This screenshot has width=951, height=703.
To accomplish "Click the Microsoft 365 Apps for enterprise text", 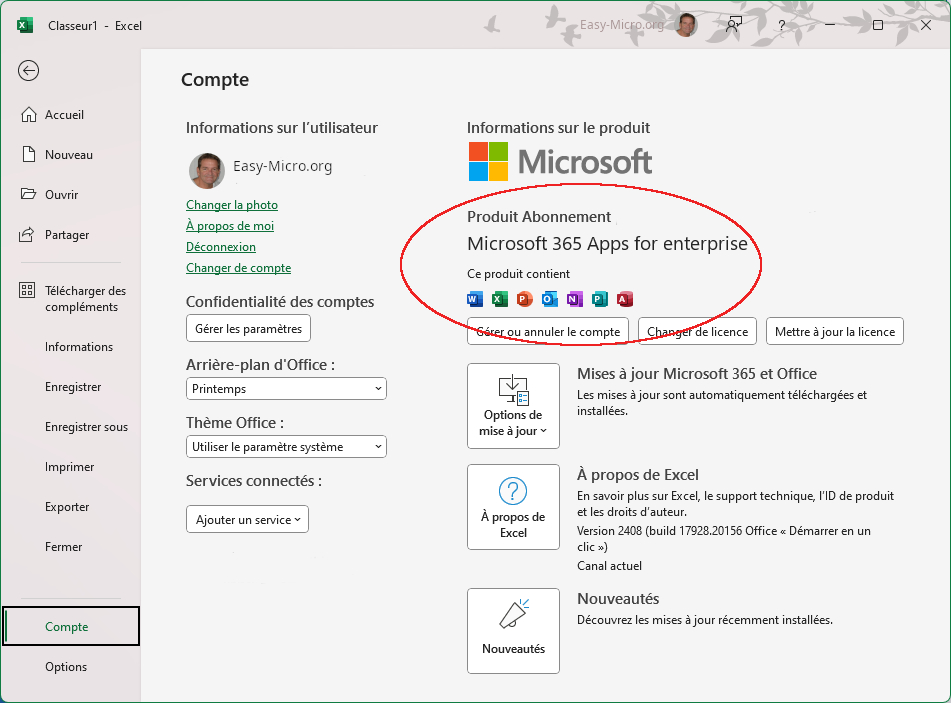I will [607, 243].
